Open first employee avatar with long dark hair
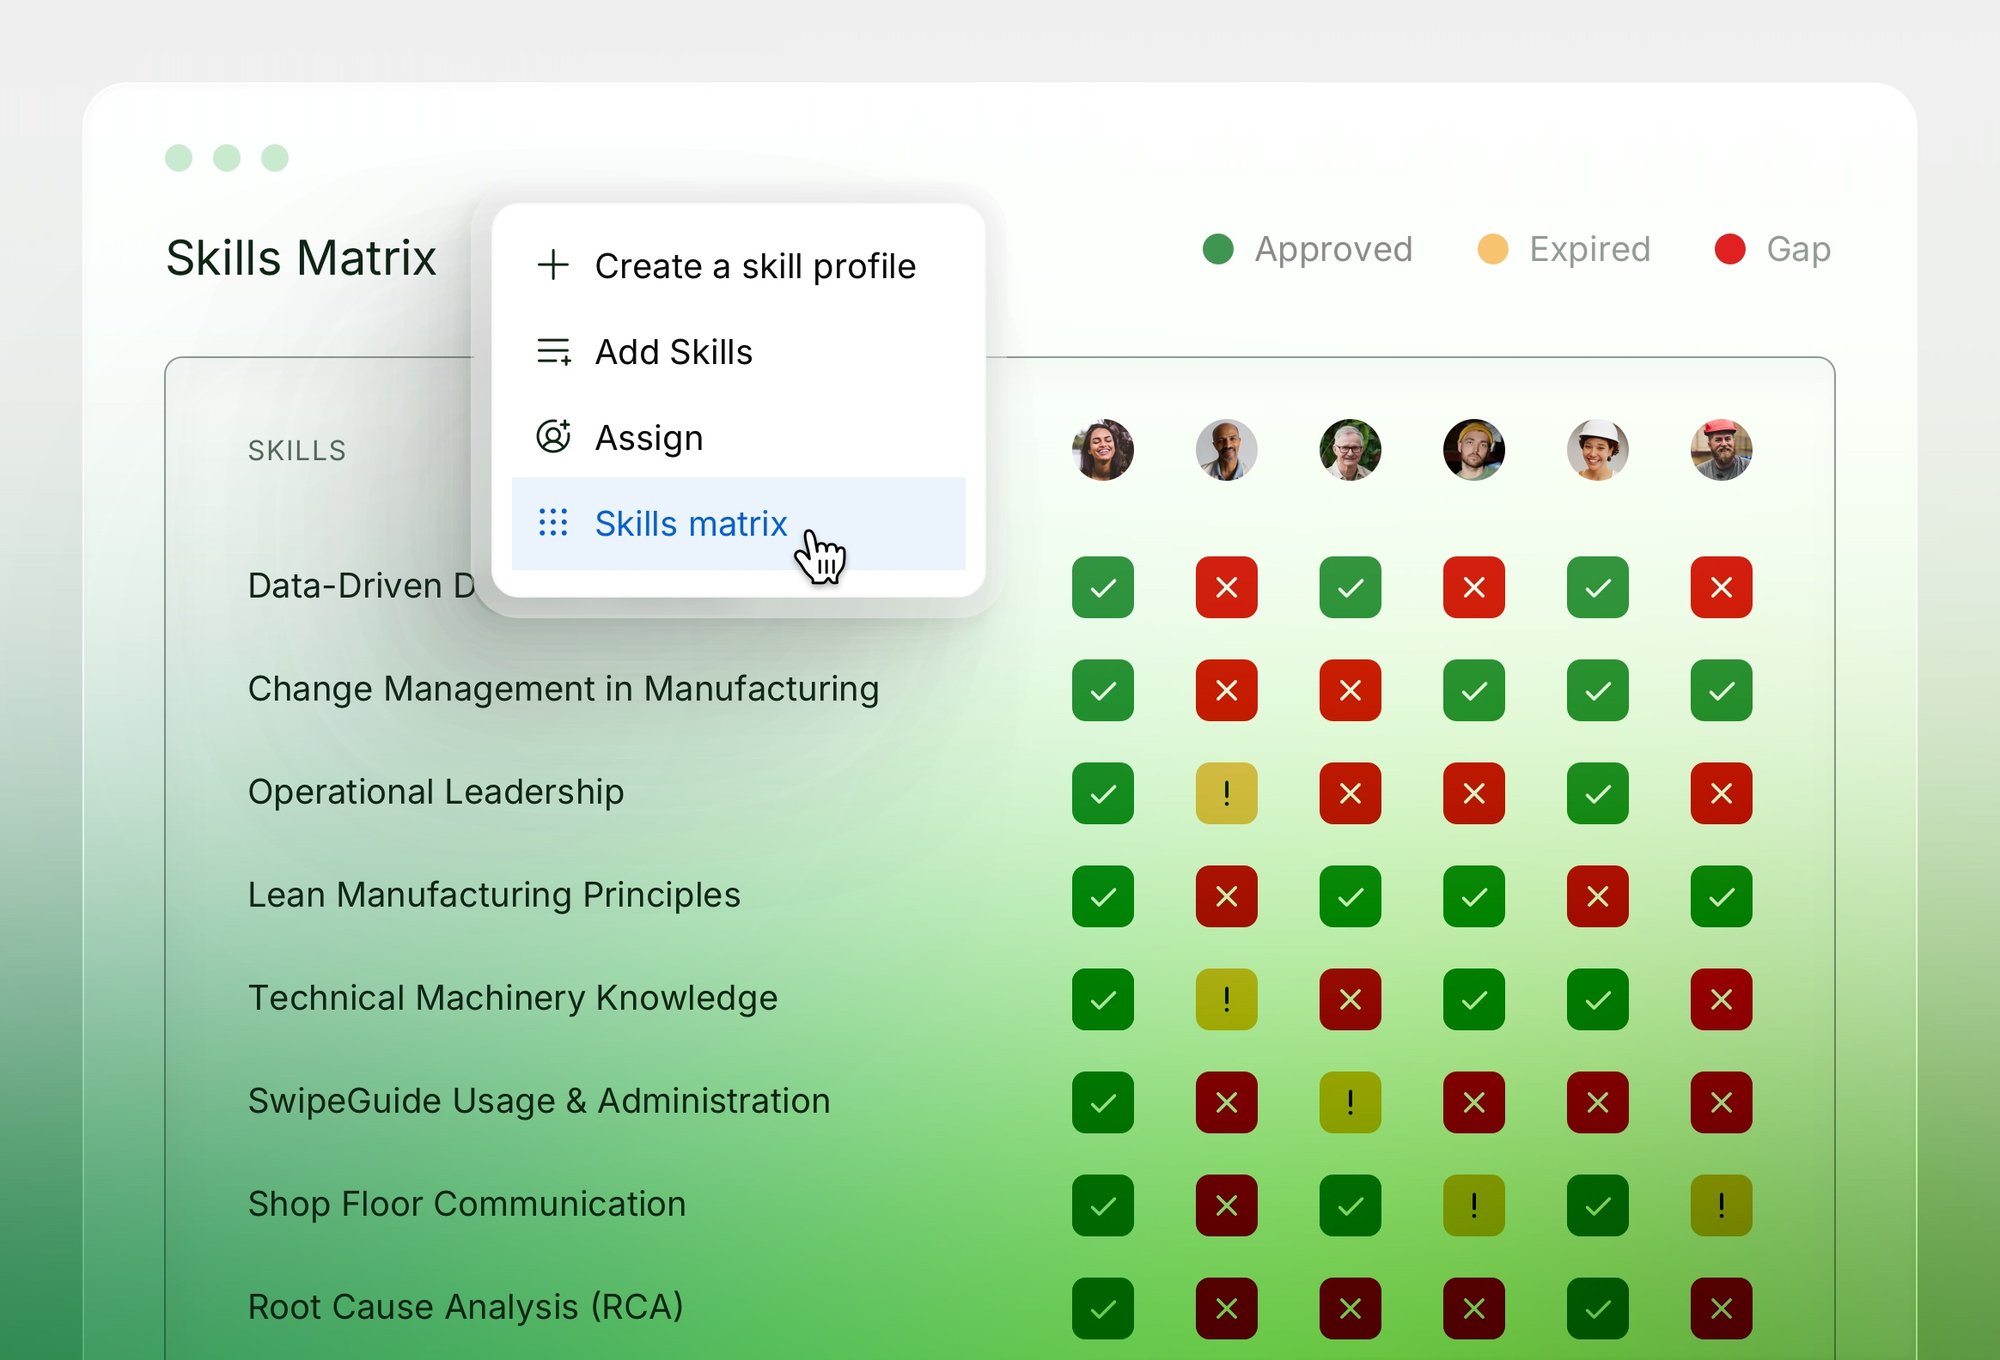The width and height of the screenshot is (2000, 1360). (x=1103, y=450)
